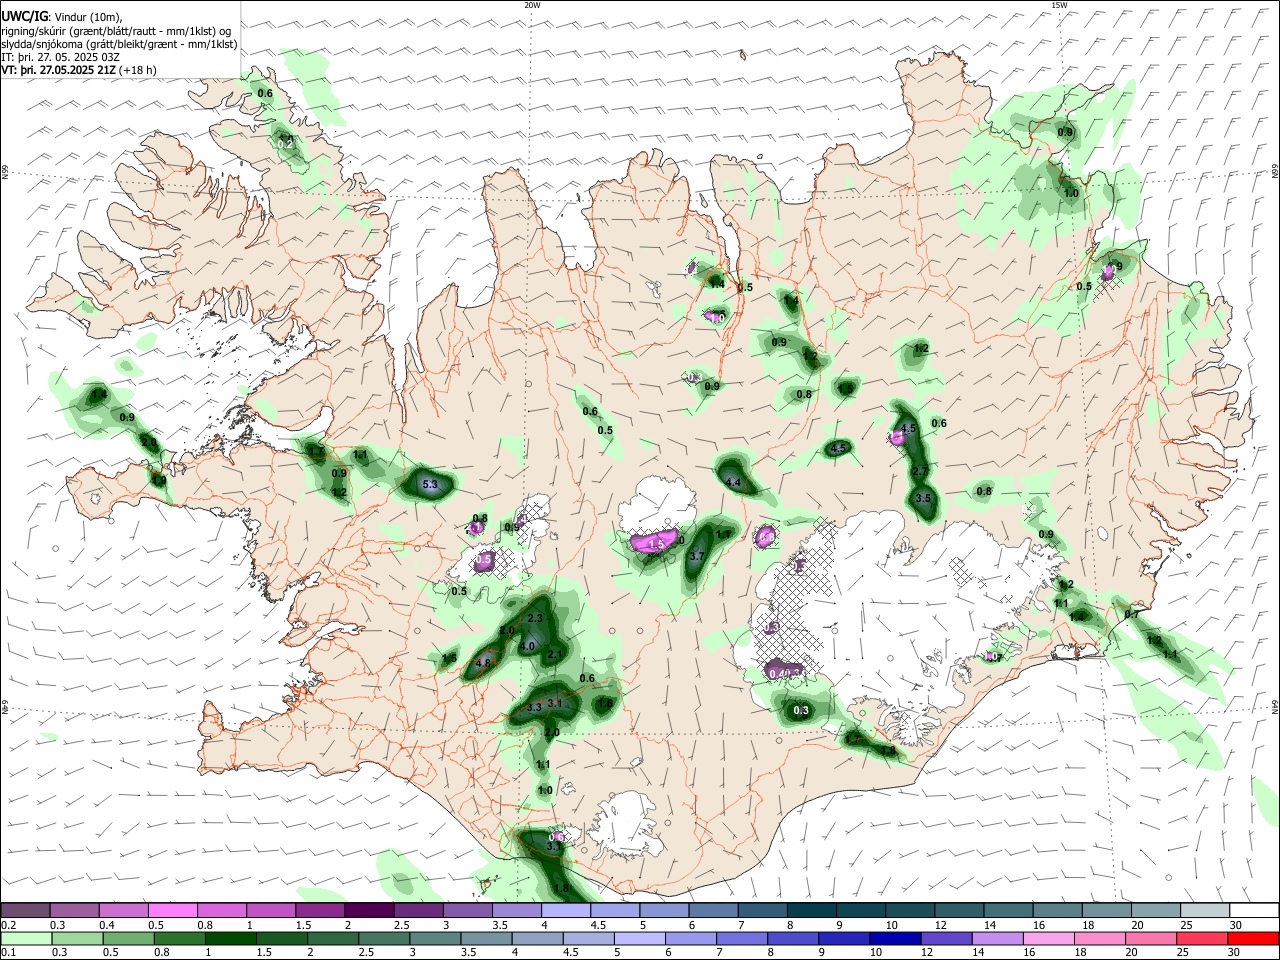
Task: Pick dark teal snow swatch between 8 and 9
Action: (x=812, y=910)
